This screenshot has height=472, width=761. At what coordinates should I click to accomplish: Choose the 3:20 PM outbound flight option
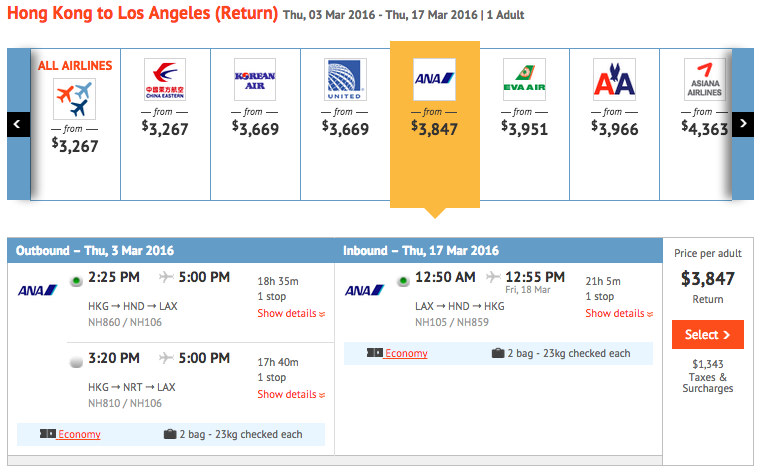(x=76, y=362)
